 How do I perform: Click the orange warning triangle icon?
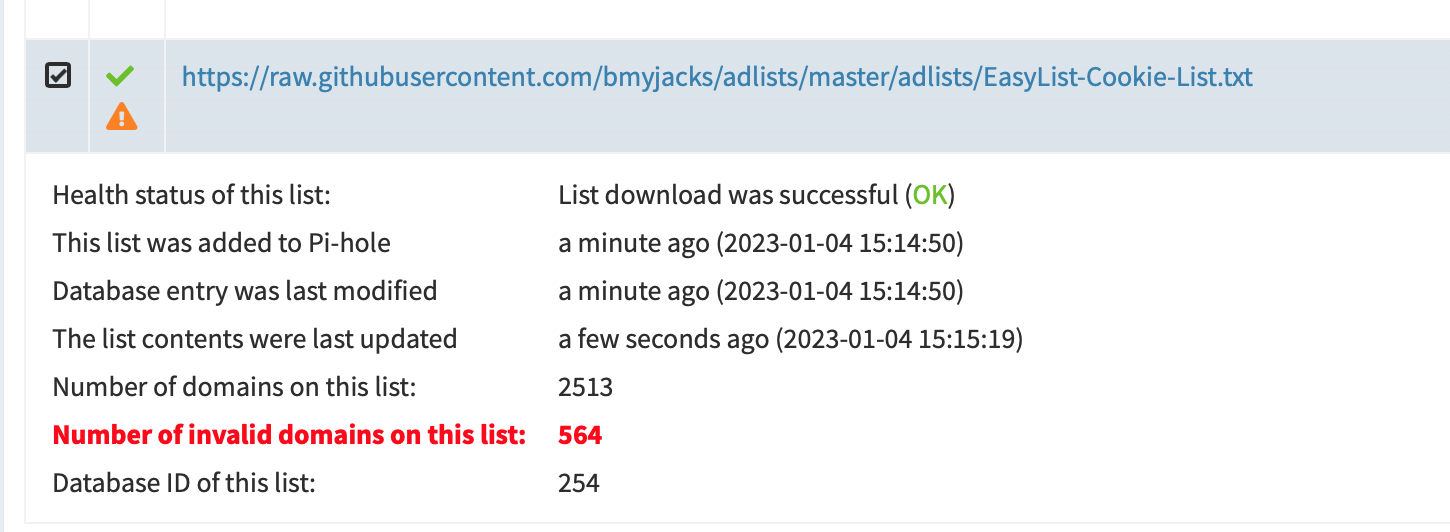click(122, 116)
